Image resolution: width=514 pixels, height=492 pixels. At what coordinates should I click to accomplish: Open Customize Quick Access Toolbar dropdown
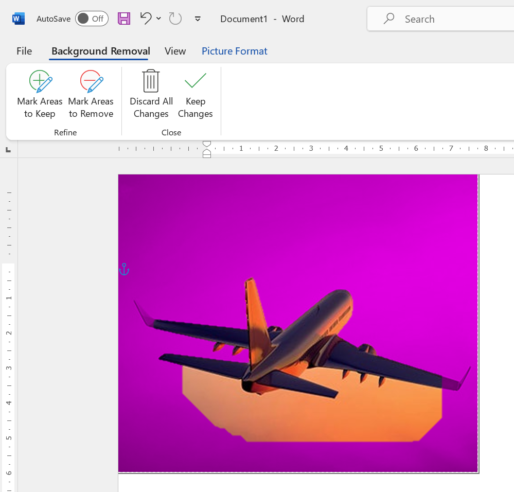point(198,19)
